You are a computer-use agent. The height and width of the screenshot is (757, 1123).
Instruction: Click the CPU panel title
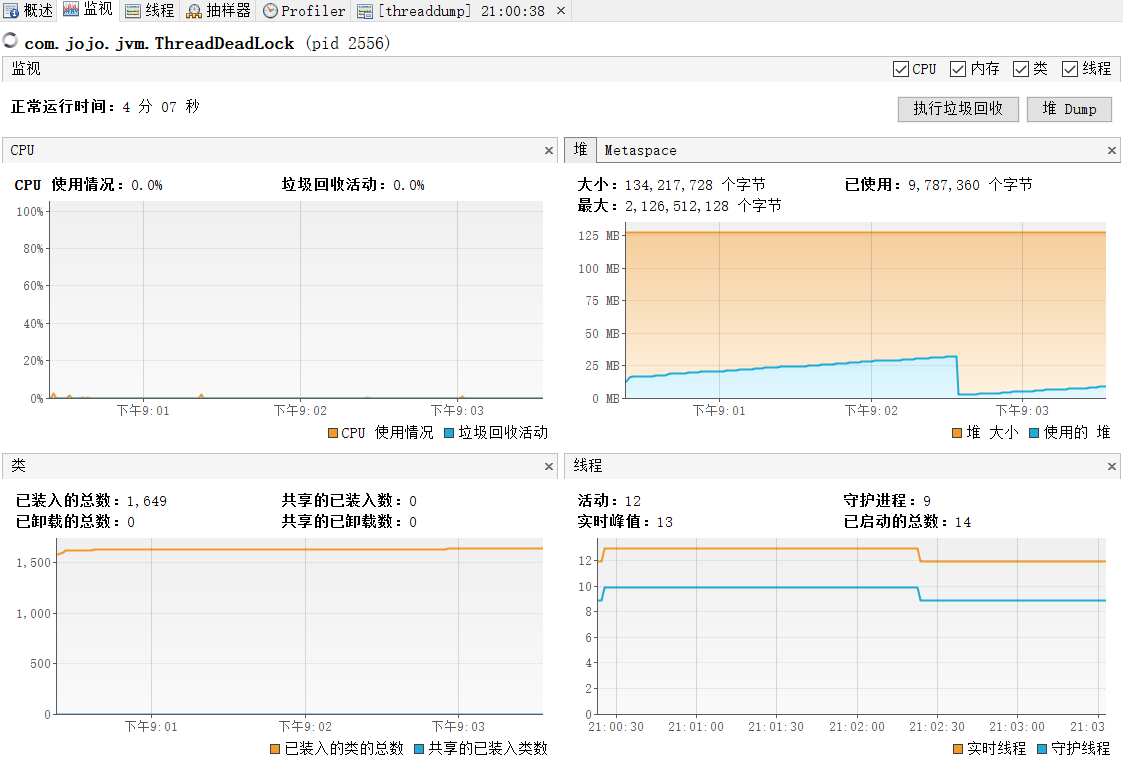click(x=22, y=150)
